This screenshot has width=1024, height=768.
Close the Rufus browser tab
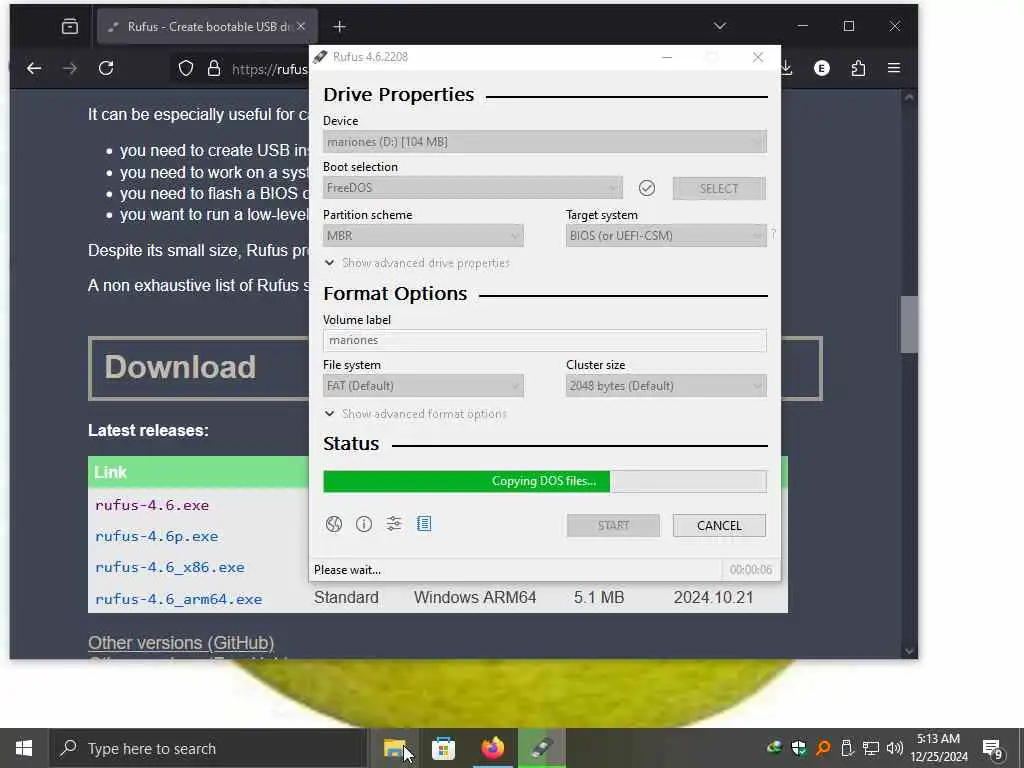301,26
